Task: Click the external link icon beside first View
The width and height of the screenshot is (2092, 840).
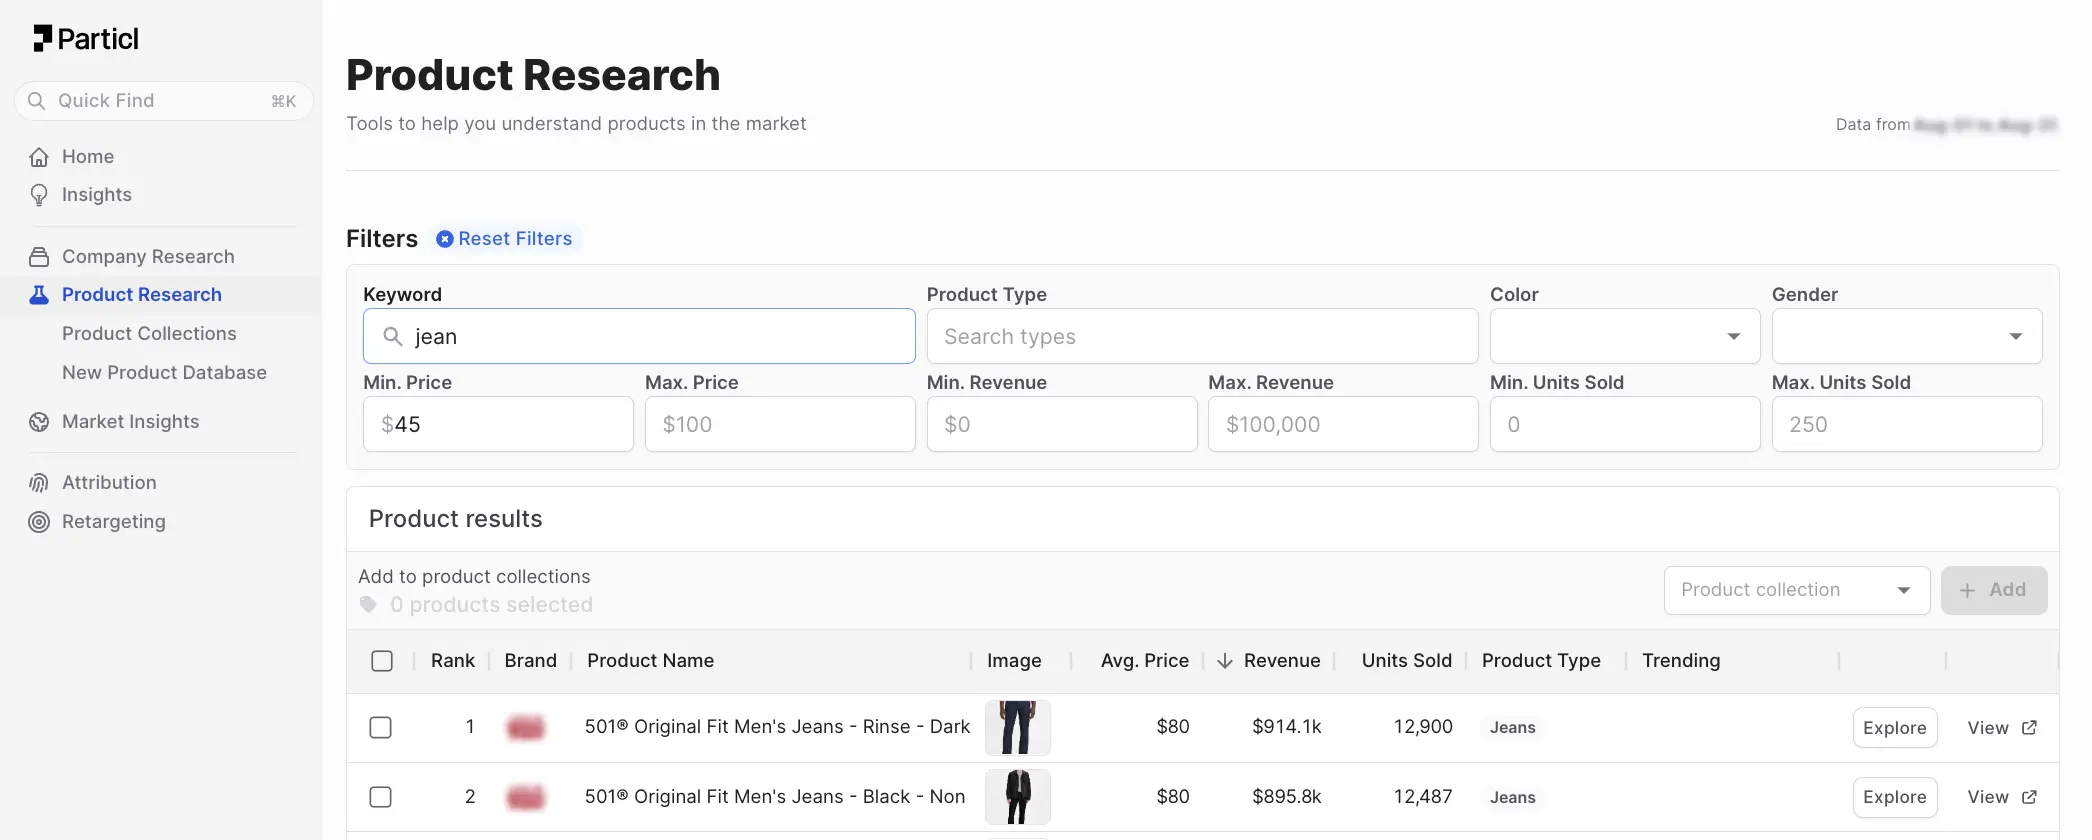Action: (x=2029, y=728)
